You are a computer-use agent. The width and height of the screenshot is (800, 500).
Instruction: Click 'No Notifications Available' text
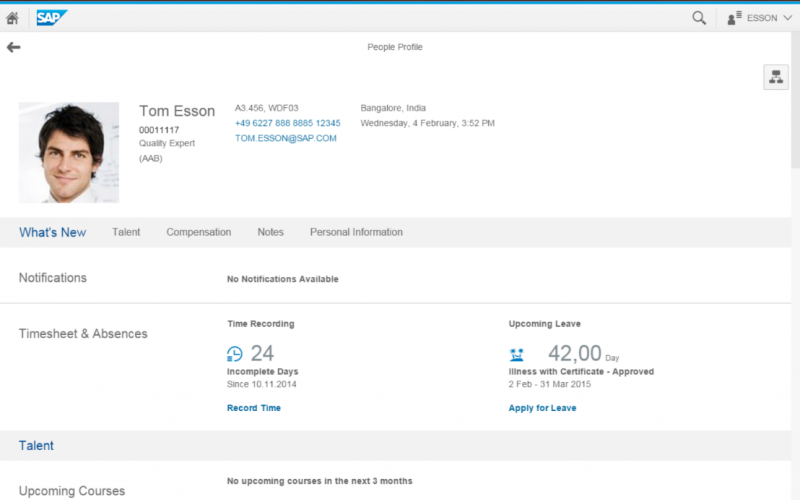[x=283, y=279]
